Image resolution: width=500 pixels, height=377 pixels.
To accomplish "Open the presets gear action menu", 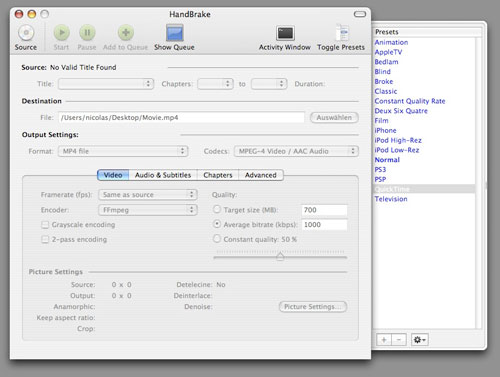I will (420, 340).
